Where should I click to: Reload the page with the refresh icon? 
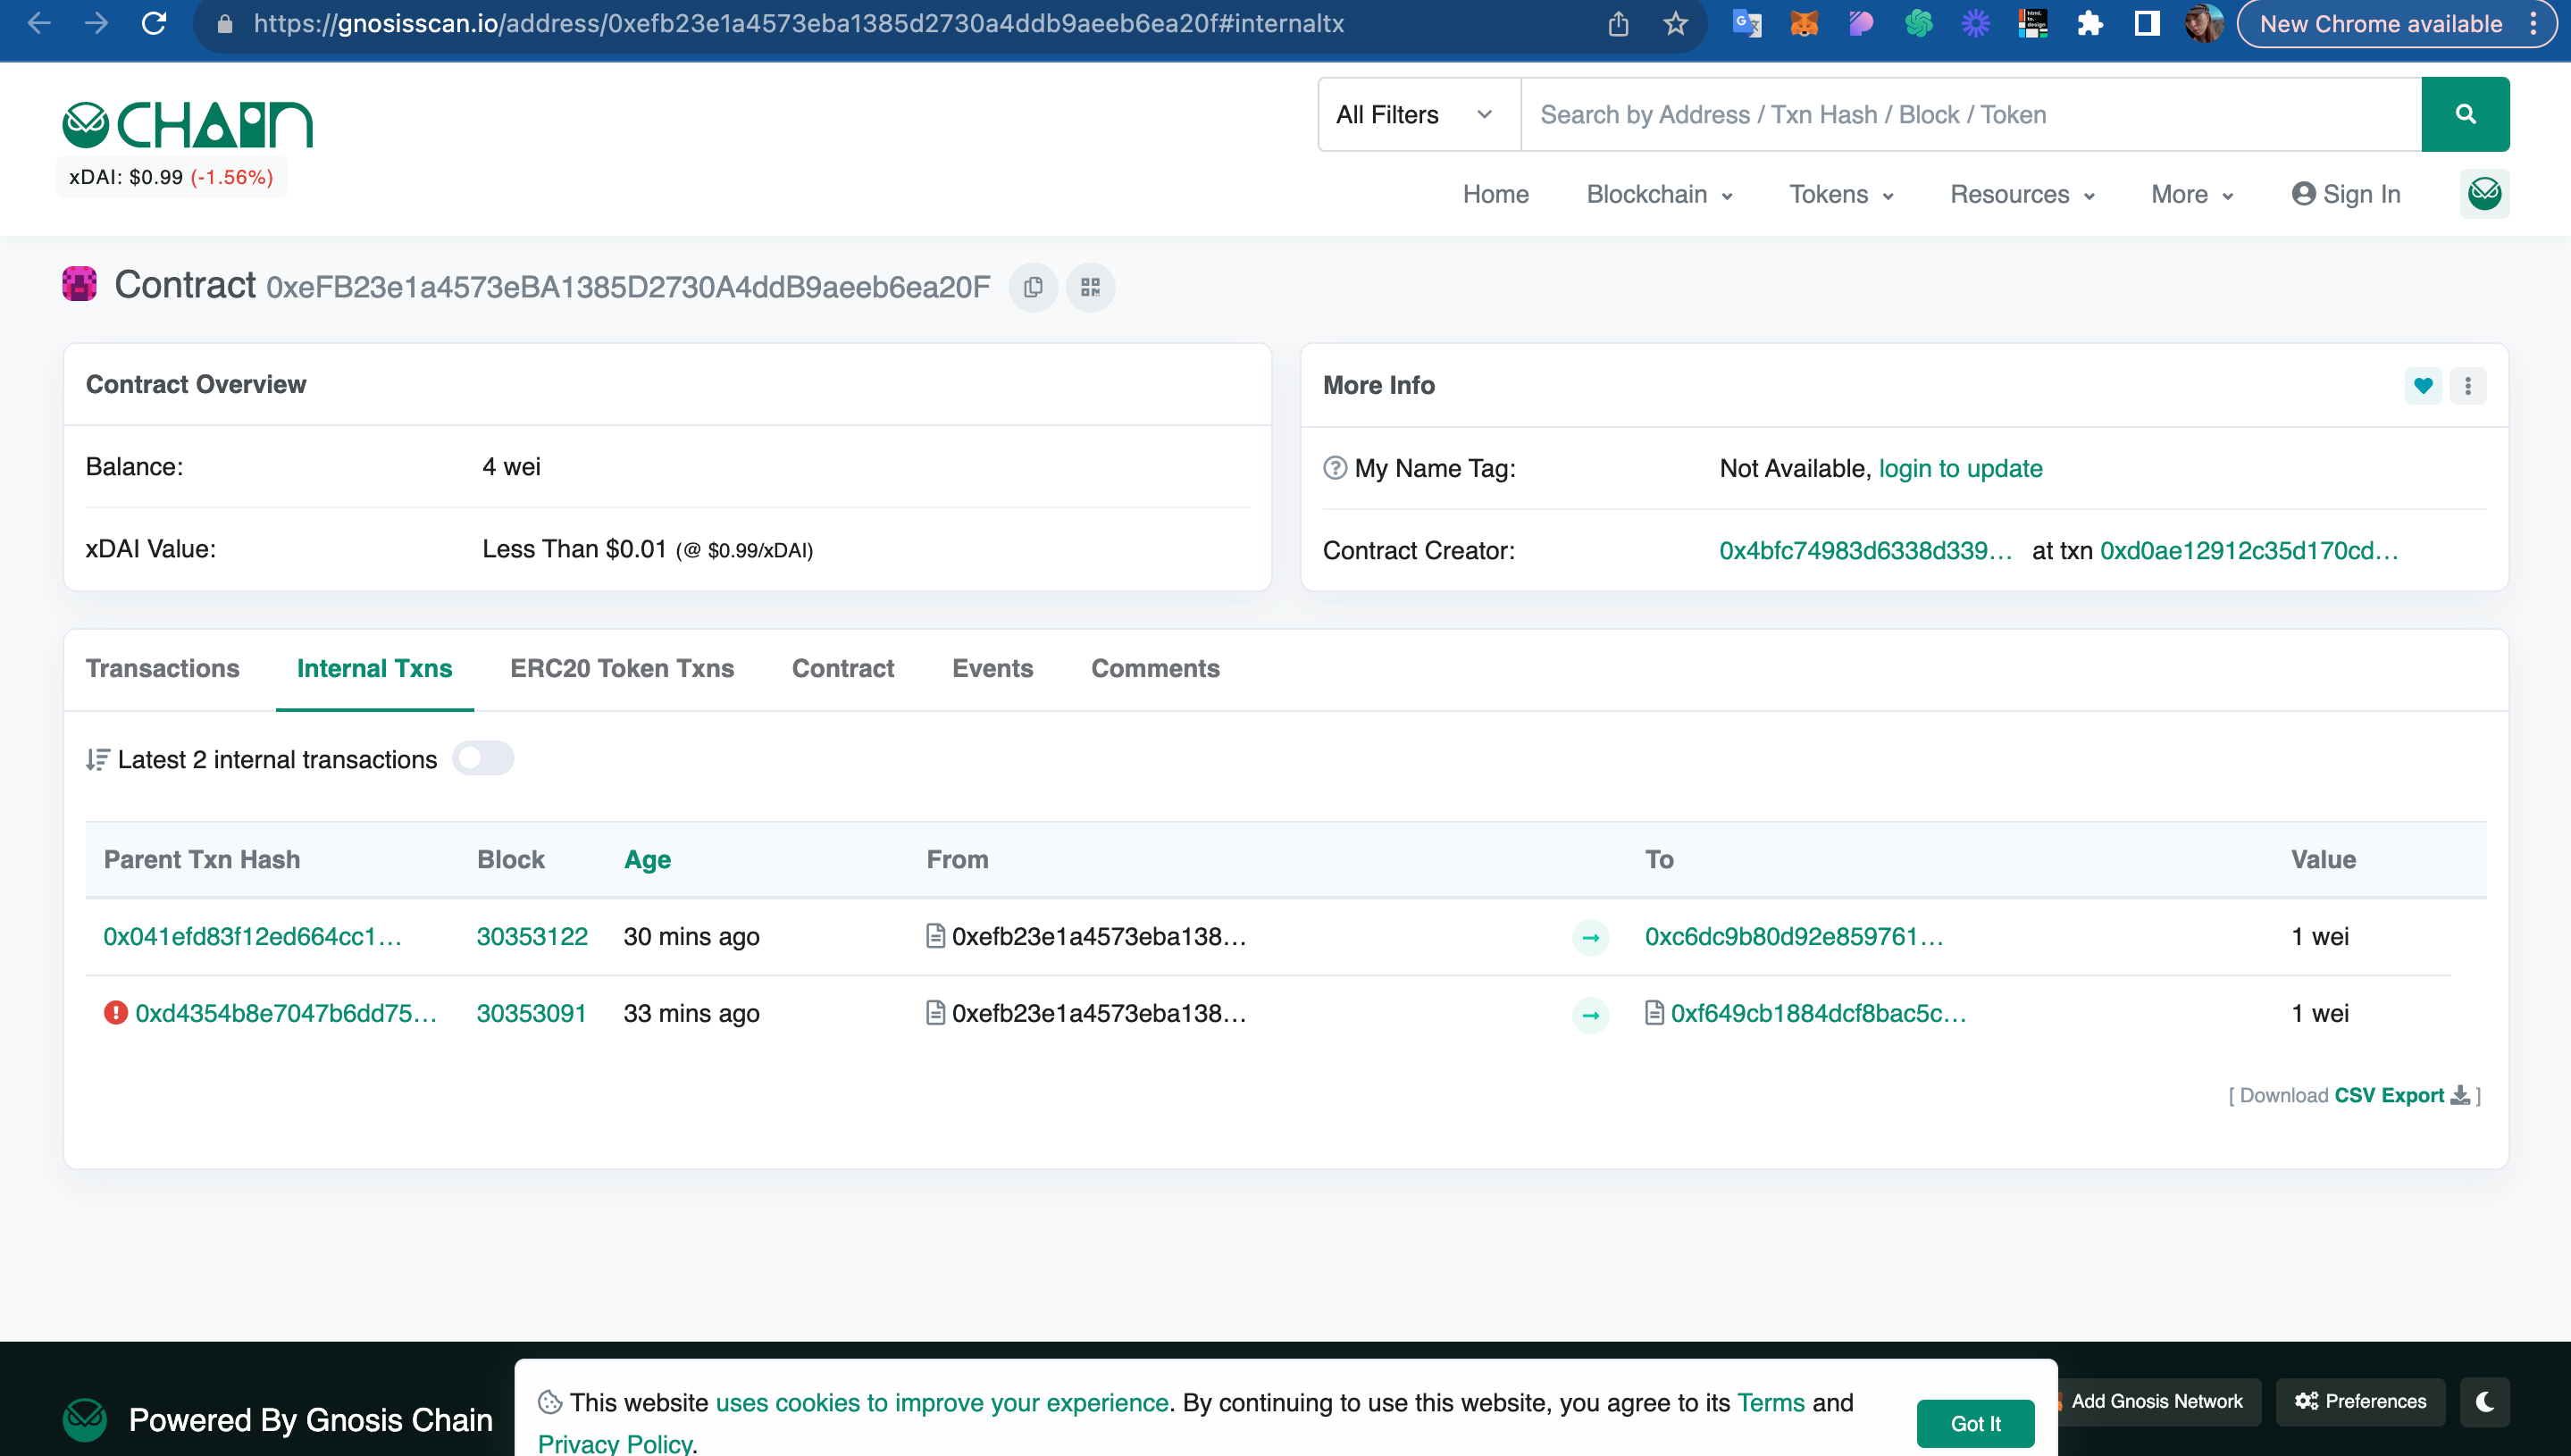153,23
